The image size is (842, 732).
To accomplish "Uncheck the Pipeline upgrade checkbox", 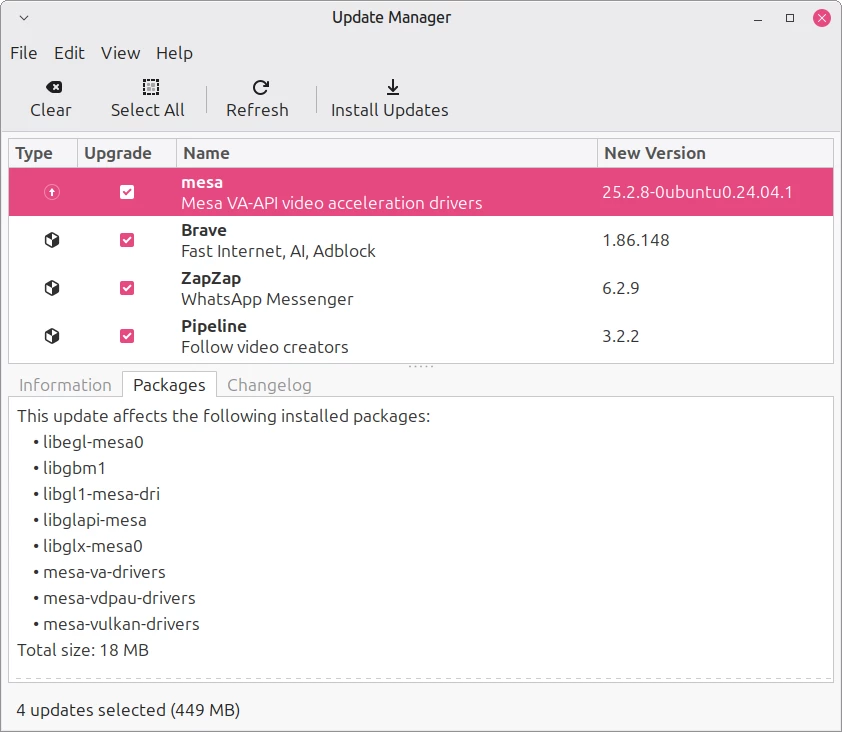I will point(127,336).
